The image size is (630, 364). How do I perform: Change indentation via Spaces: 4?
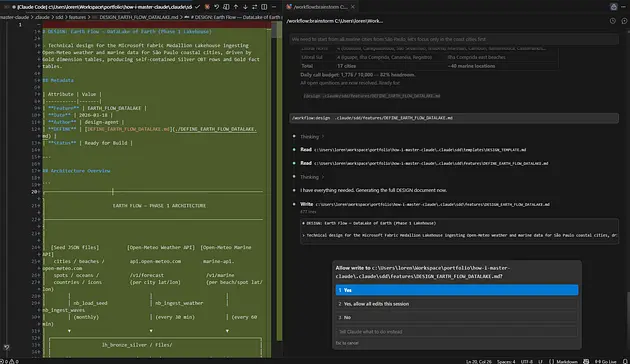(x=506, y=362)
